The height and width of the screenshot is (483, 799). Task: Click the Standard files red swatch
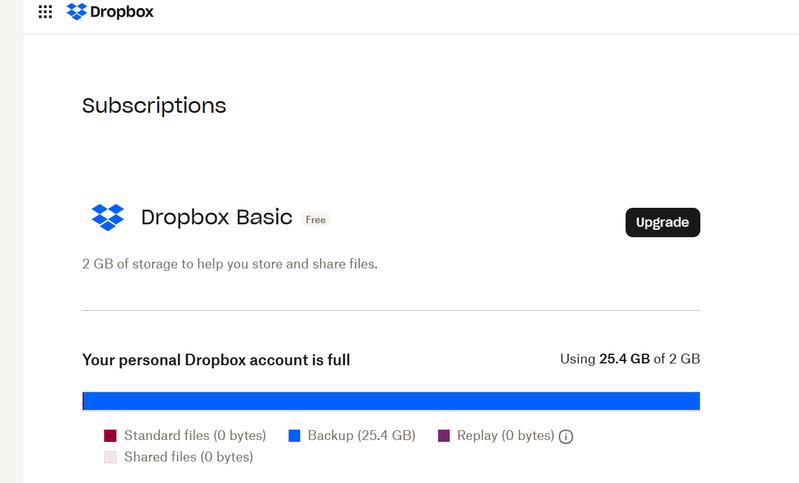(111, 436)
